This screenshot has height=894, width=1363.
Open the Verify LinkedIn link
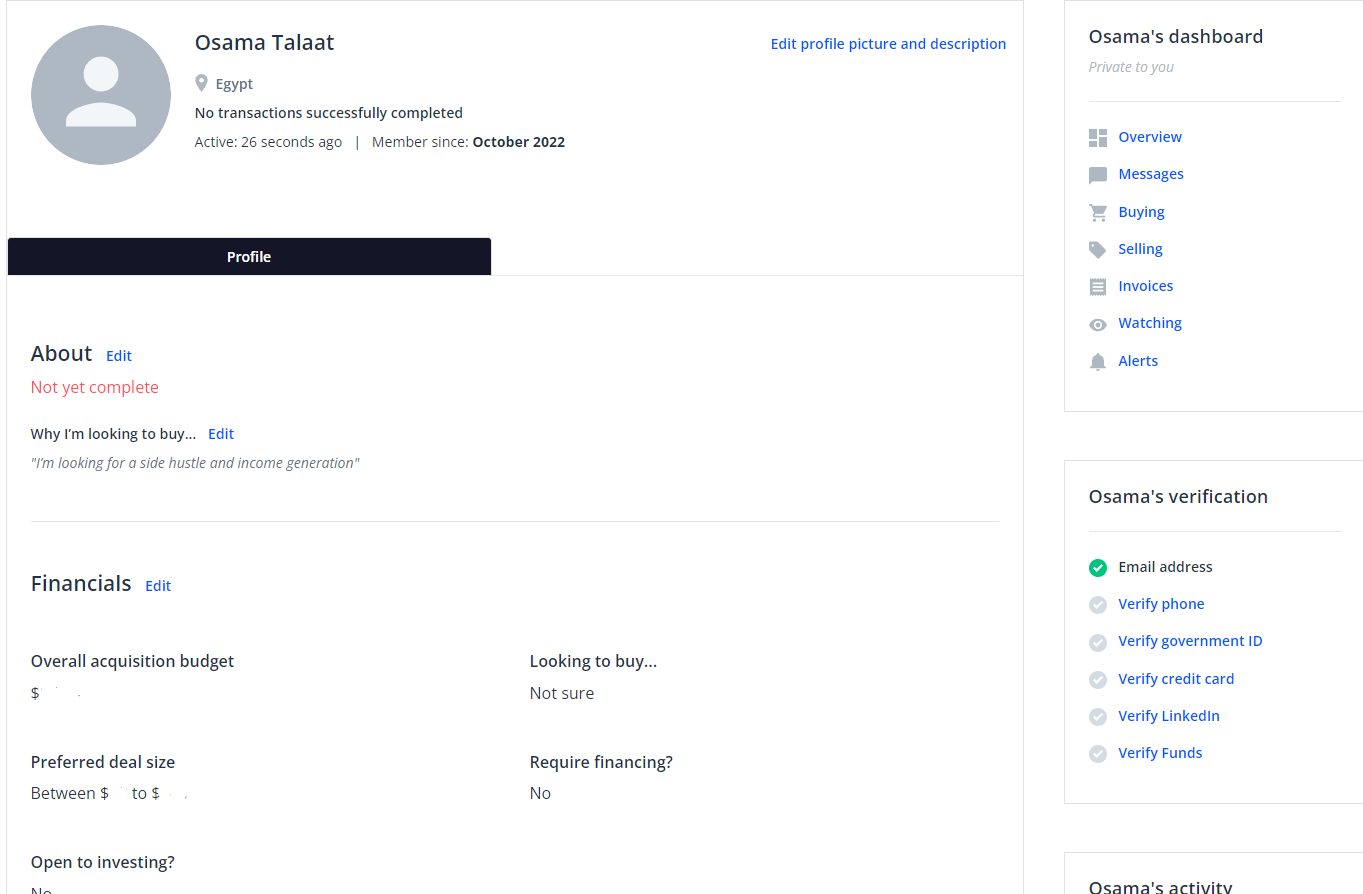[x=1168, y=716]
